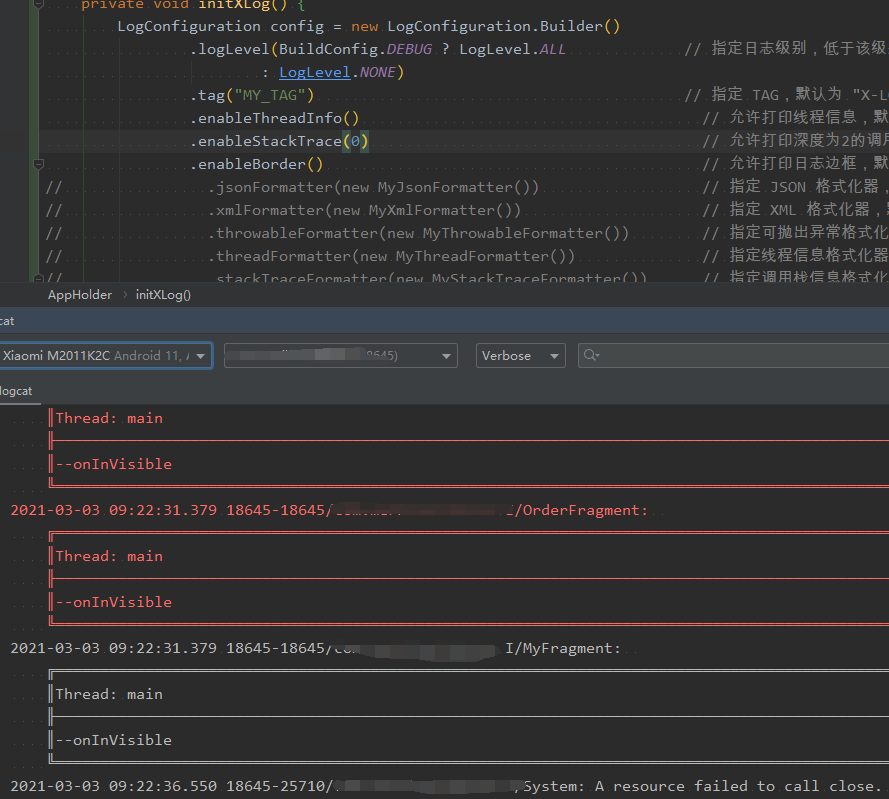This screenshot has width=889, height=799.
Task: Open the Verbose log level dropdown
Action: tap(520, 355)
